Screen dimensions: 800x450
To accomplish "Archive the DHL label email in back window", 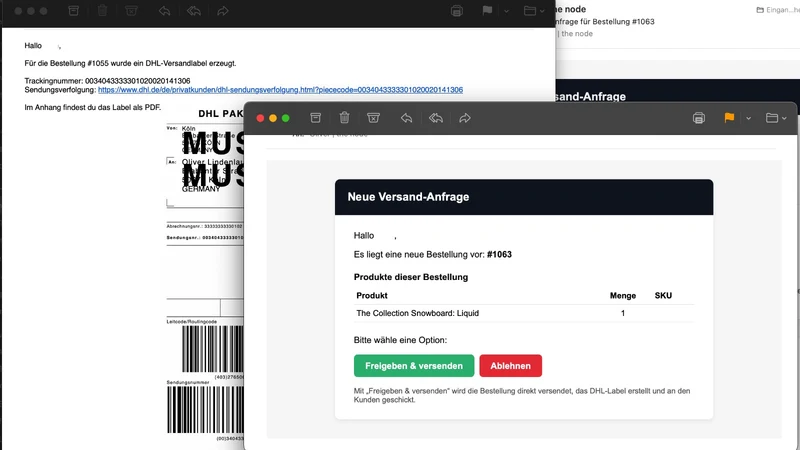I will click(x=73, y=11).
